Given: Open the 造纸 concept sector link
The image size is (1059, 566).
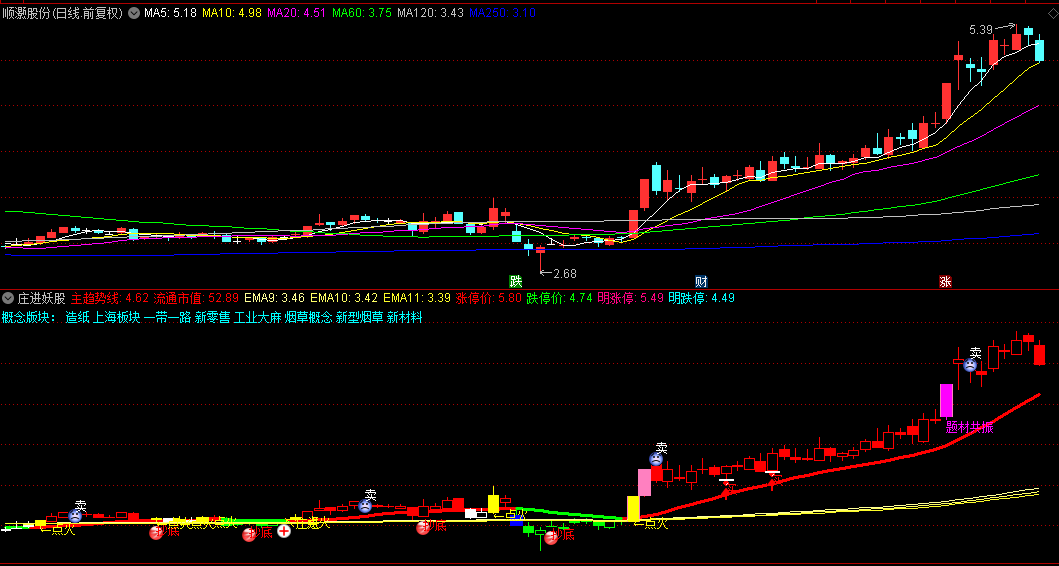Looking at the screenshot, I should click(77, 317).
